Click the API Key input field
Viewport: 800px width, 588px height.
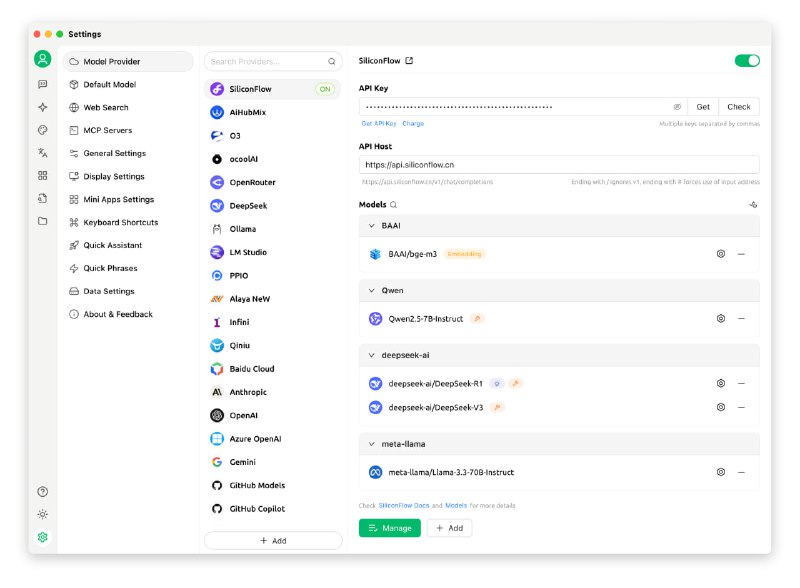(523, 107)
